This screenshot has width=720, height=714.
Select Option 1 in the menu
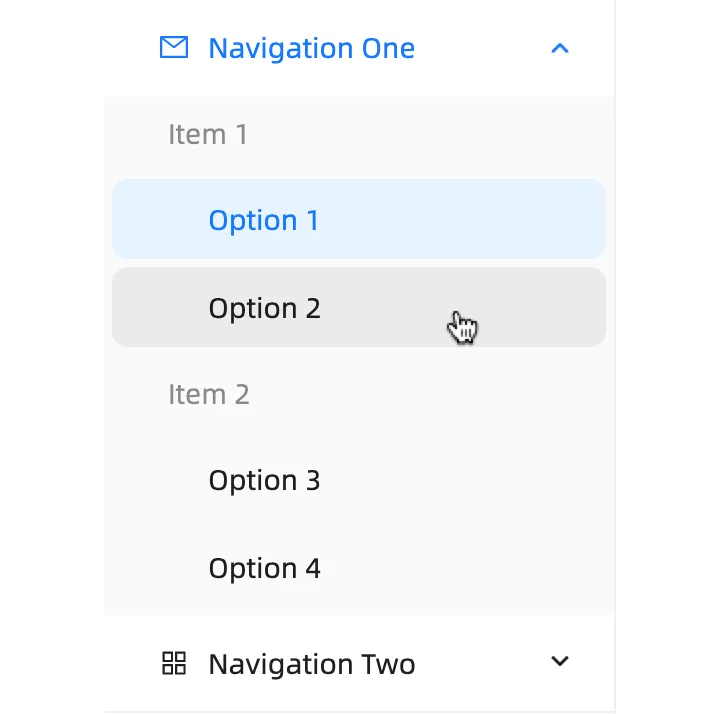[264, 220]
